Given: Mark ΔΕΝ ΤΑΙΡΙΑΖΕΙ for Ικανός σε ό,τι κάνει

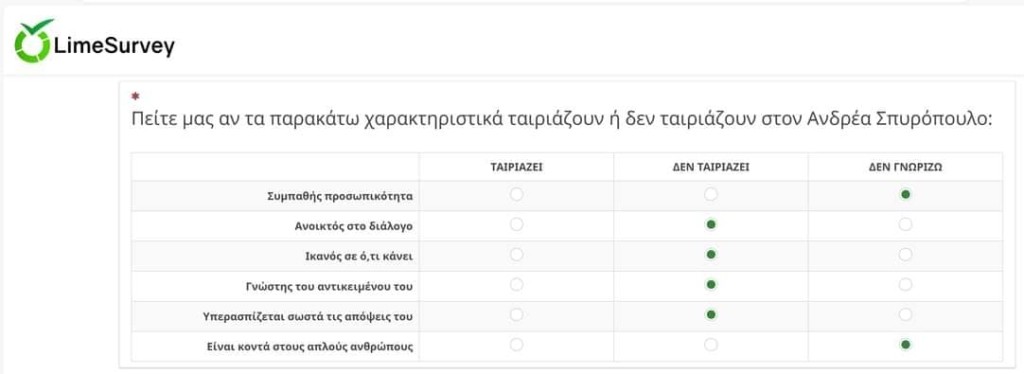Looking at the screenshot, I should pos(711,255).
